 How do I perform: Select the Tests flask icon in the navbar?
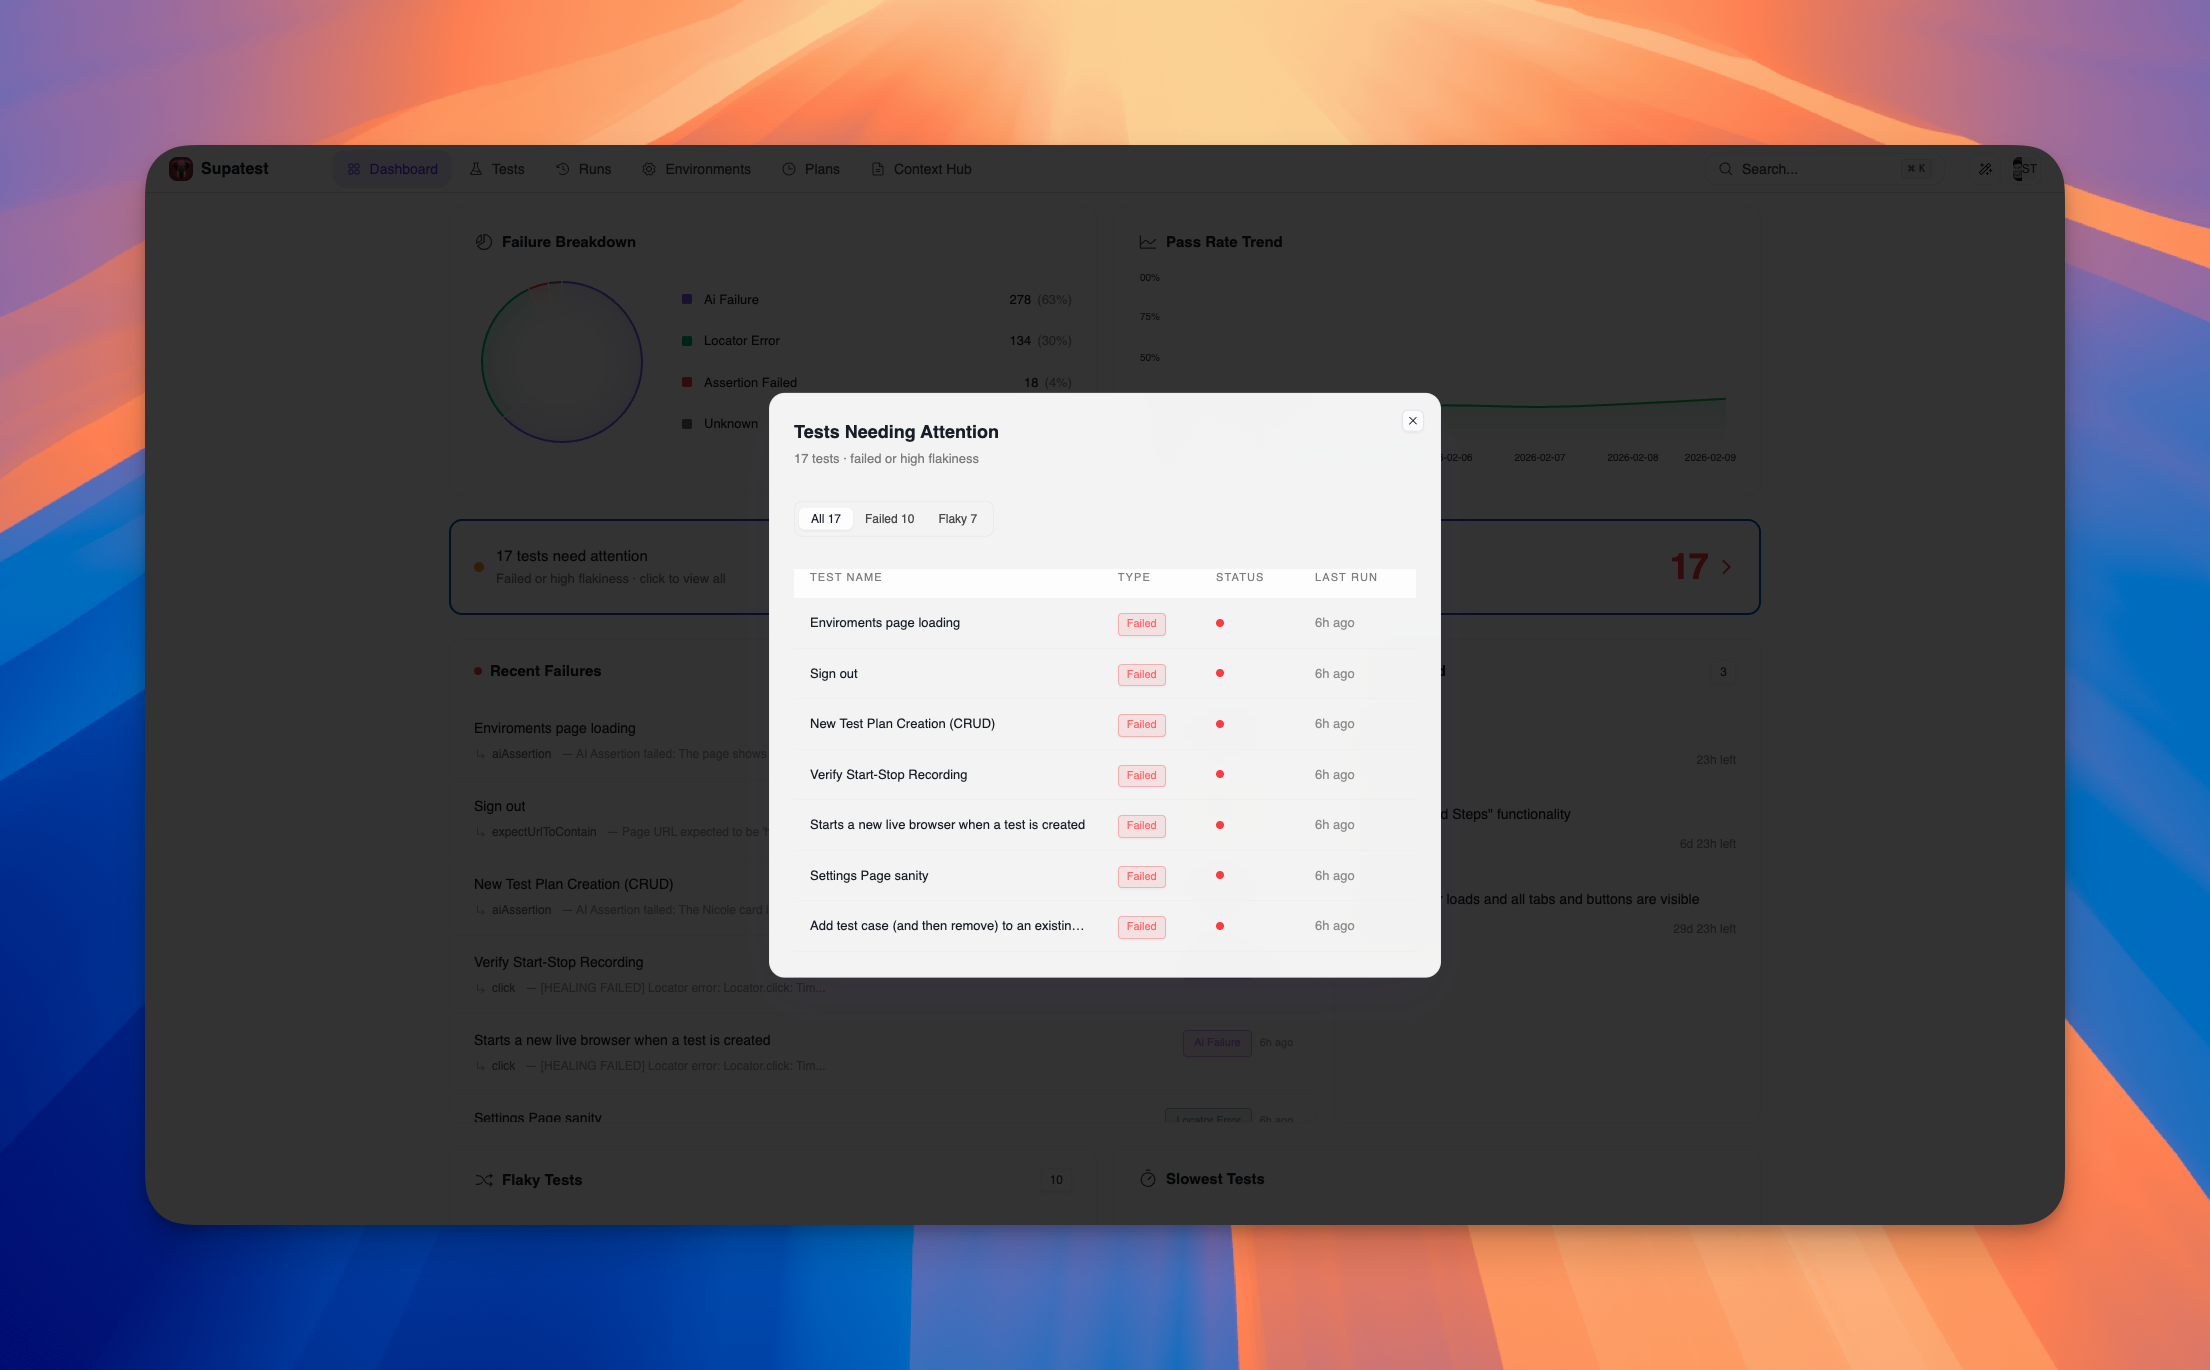(x=477, y=168)
